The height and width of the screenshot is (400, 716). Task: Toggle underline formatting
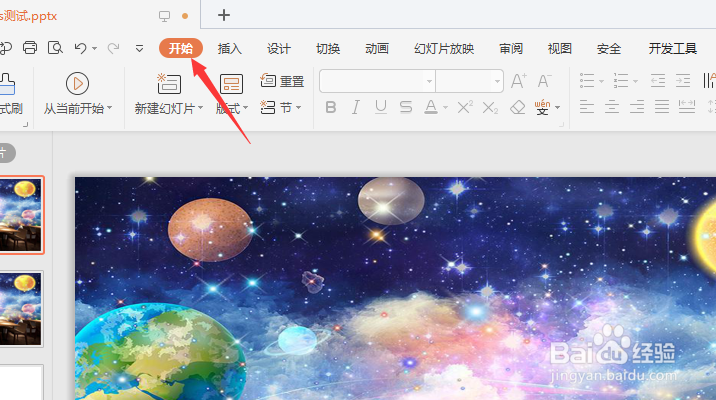tap(380, 108)
